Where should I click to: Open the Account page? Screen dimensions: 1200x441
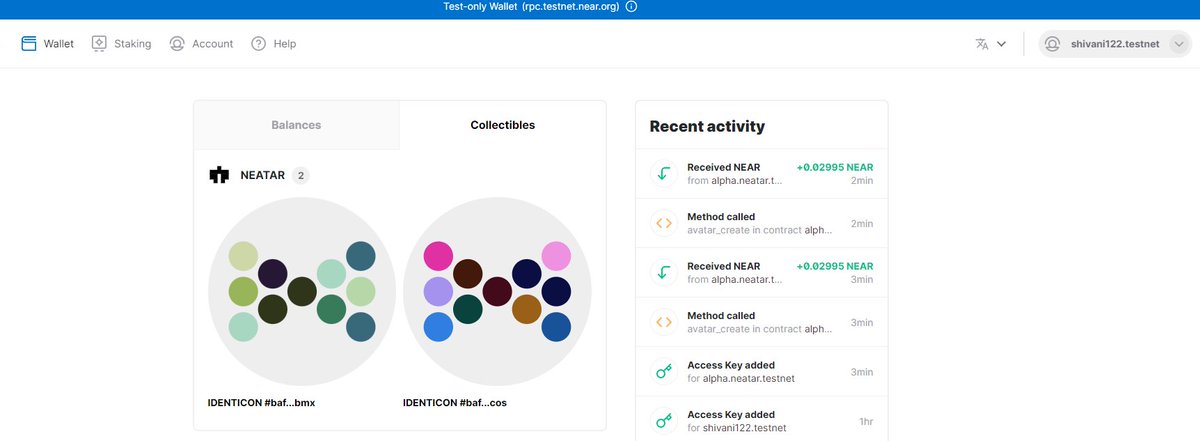(201, 44)
